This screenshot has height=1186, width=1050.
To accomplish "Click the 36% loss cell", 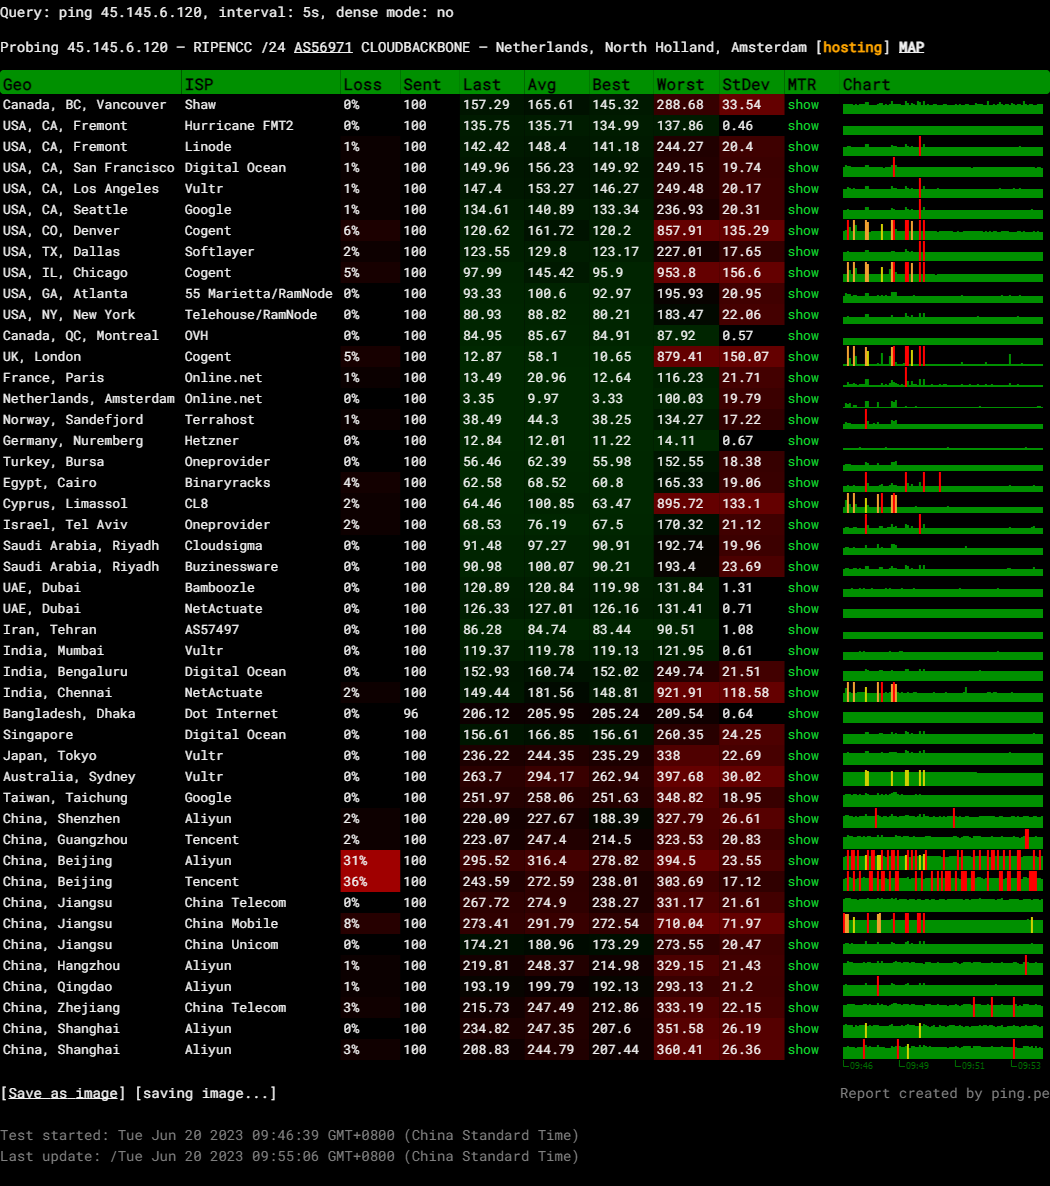I will [370, 881].
